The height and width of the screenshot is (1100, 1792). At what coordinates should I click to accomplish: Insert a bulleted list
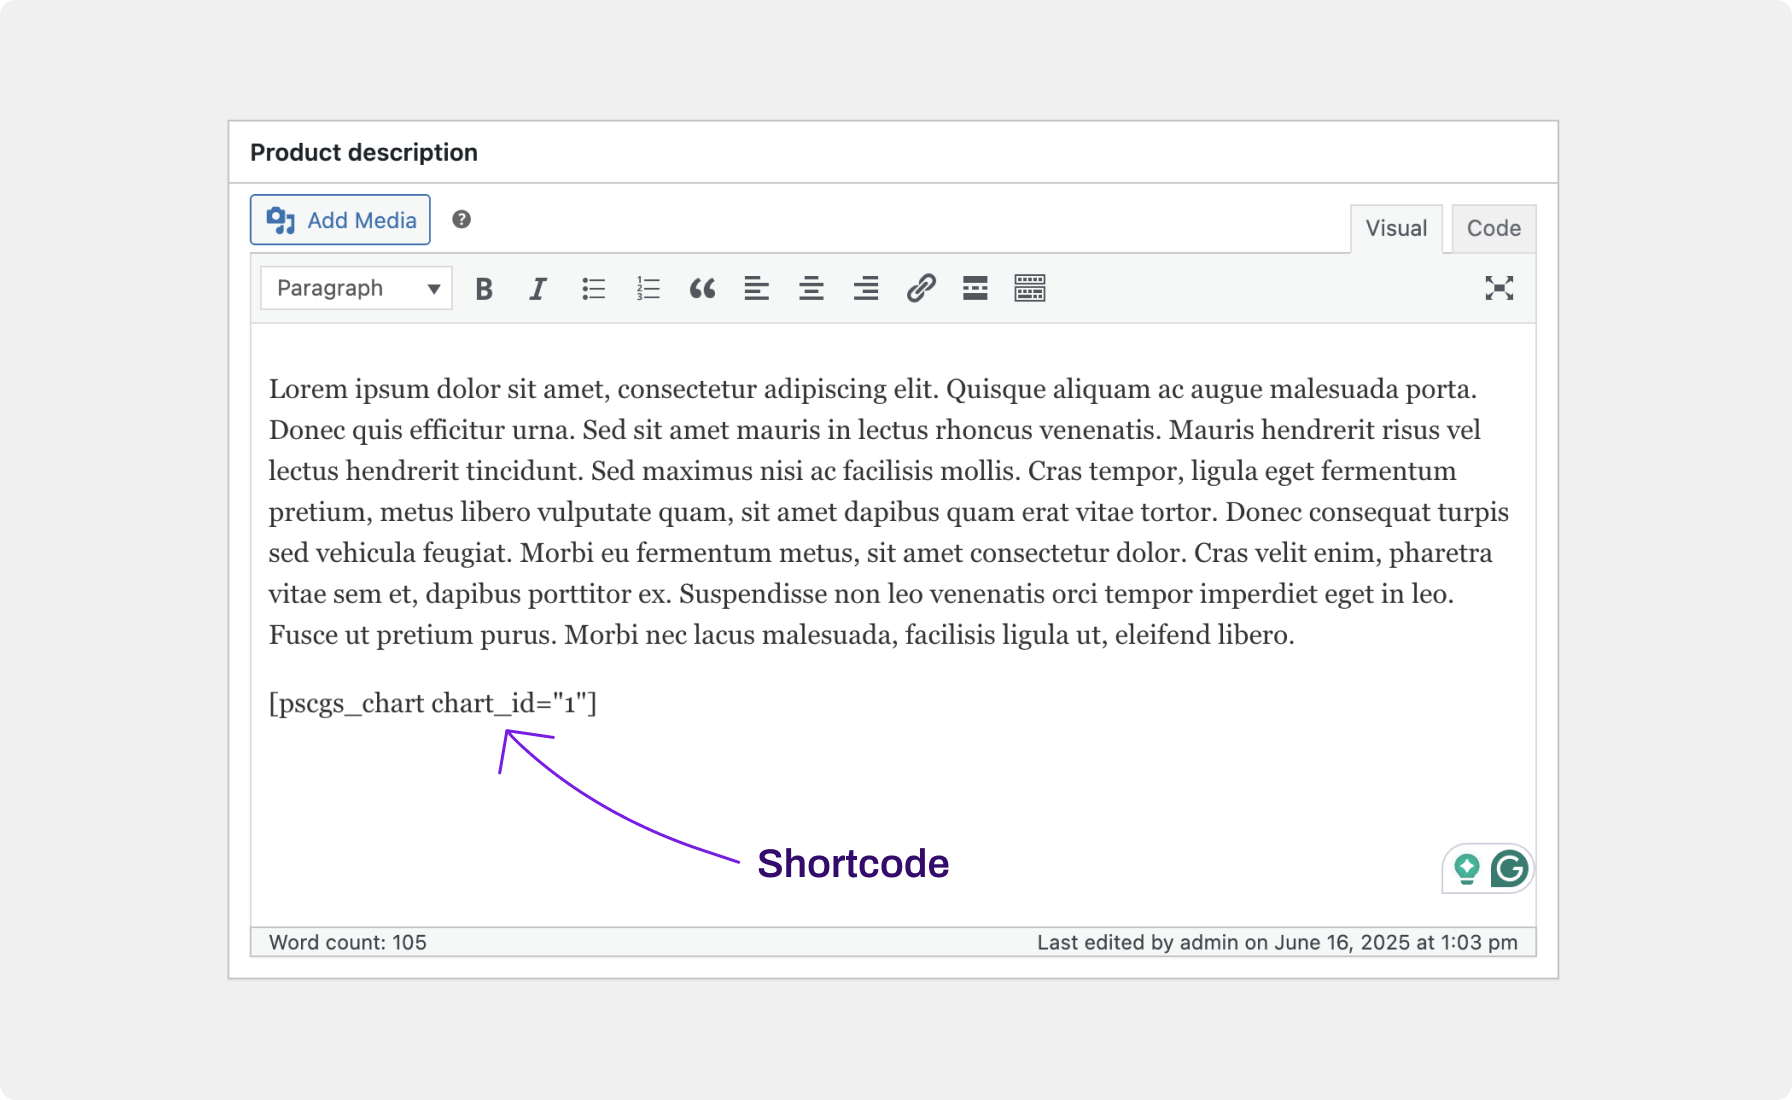click(x=593, y=288)
